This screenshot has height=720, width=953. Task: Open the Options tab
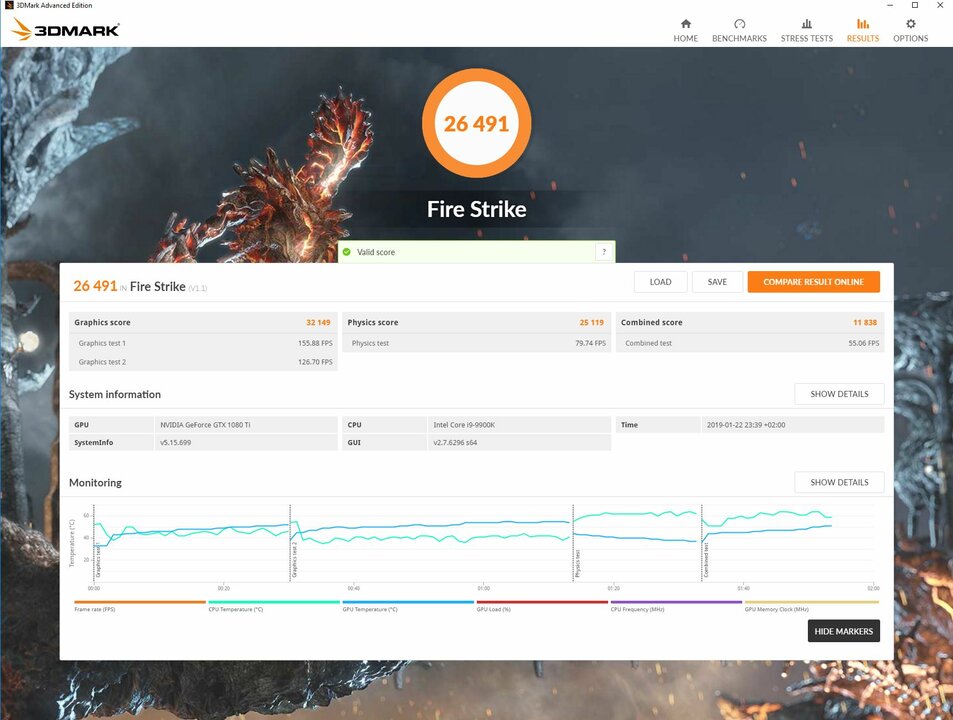(910, 30)
